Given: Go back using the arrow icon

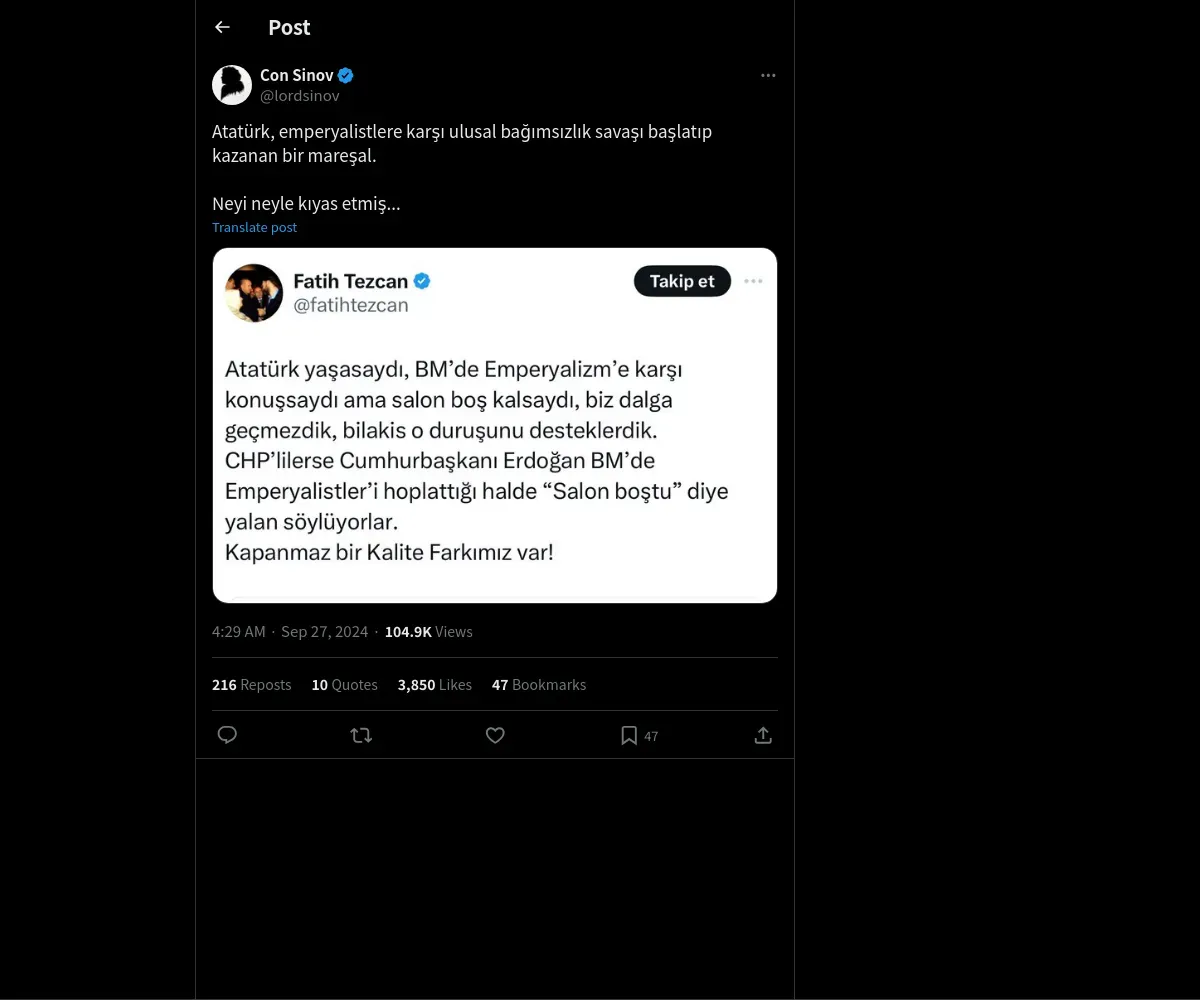Looking at the screenshot, I should (222, 27).
